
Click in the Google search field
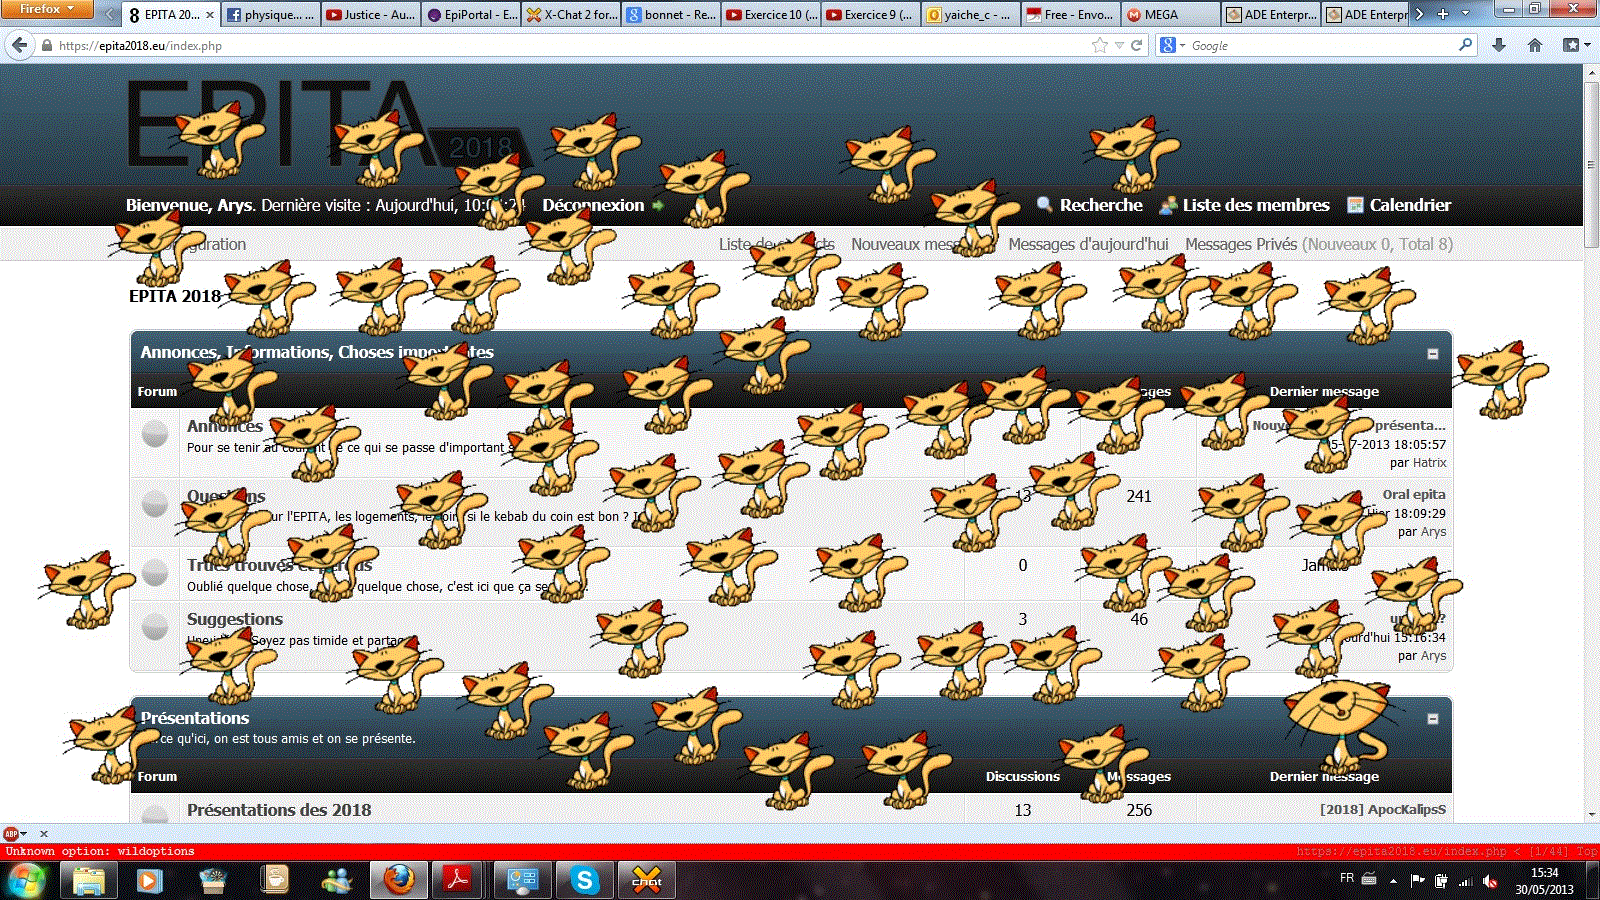(x=1320, y=45)
